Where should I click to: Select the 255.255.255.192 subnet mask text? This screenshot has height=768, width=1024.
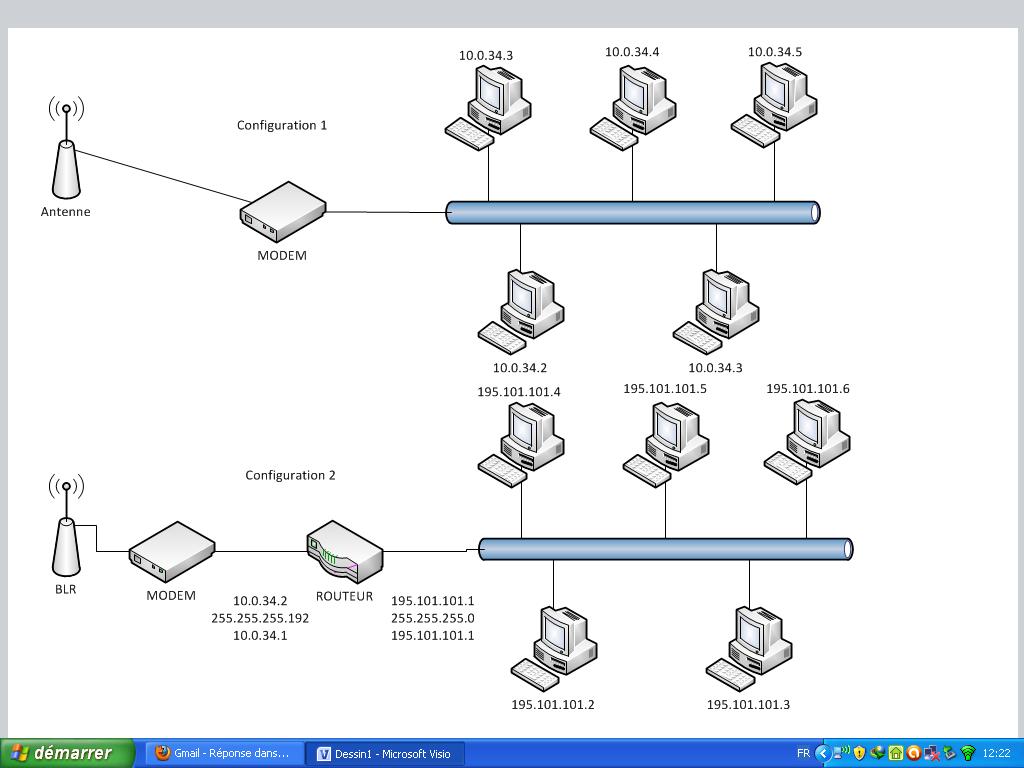260,618
